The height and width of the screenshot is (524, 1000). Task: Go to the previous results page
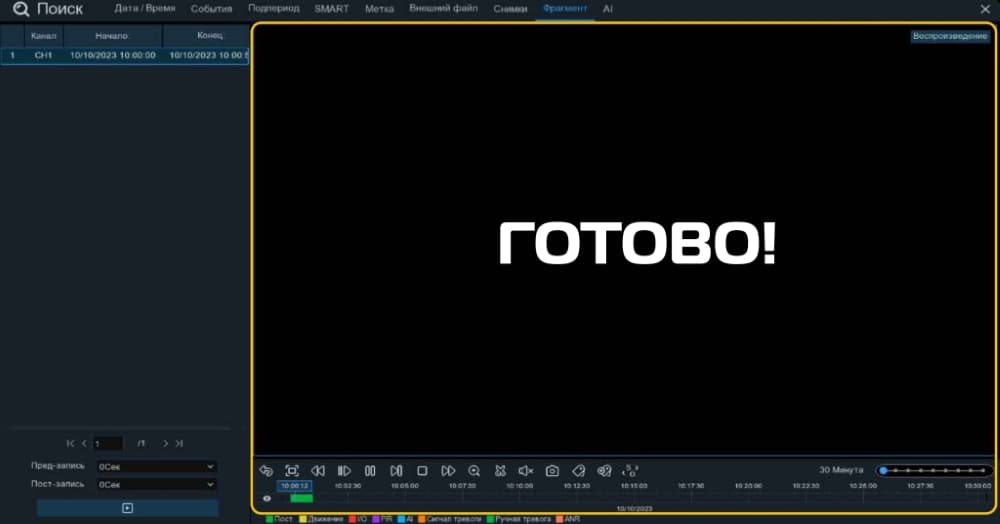84,443
